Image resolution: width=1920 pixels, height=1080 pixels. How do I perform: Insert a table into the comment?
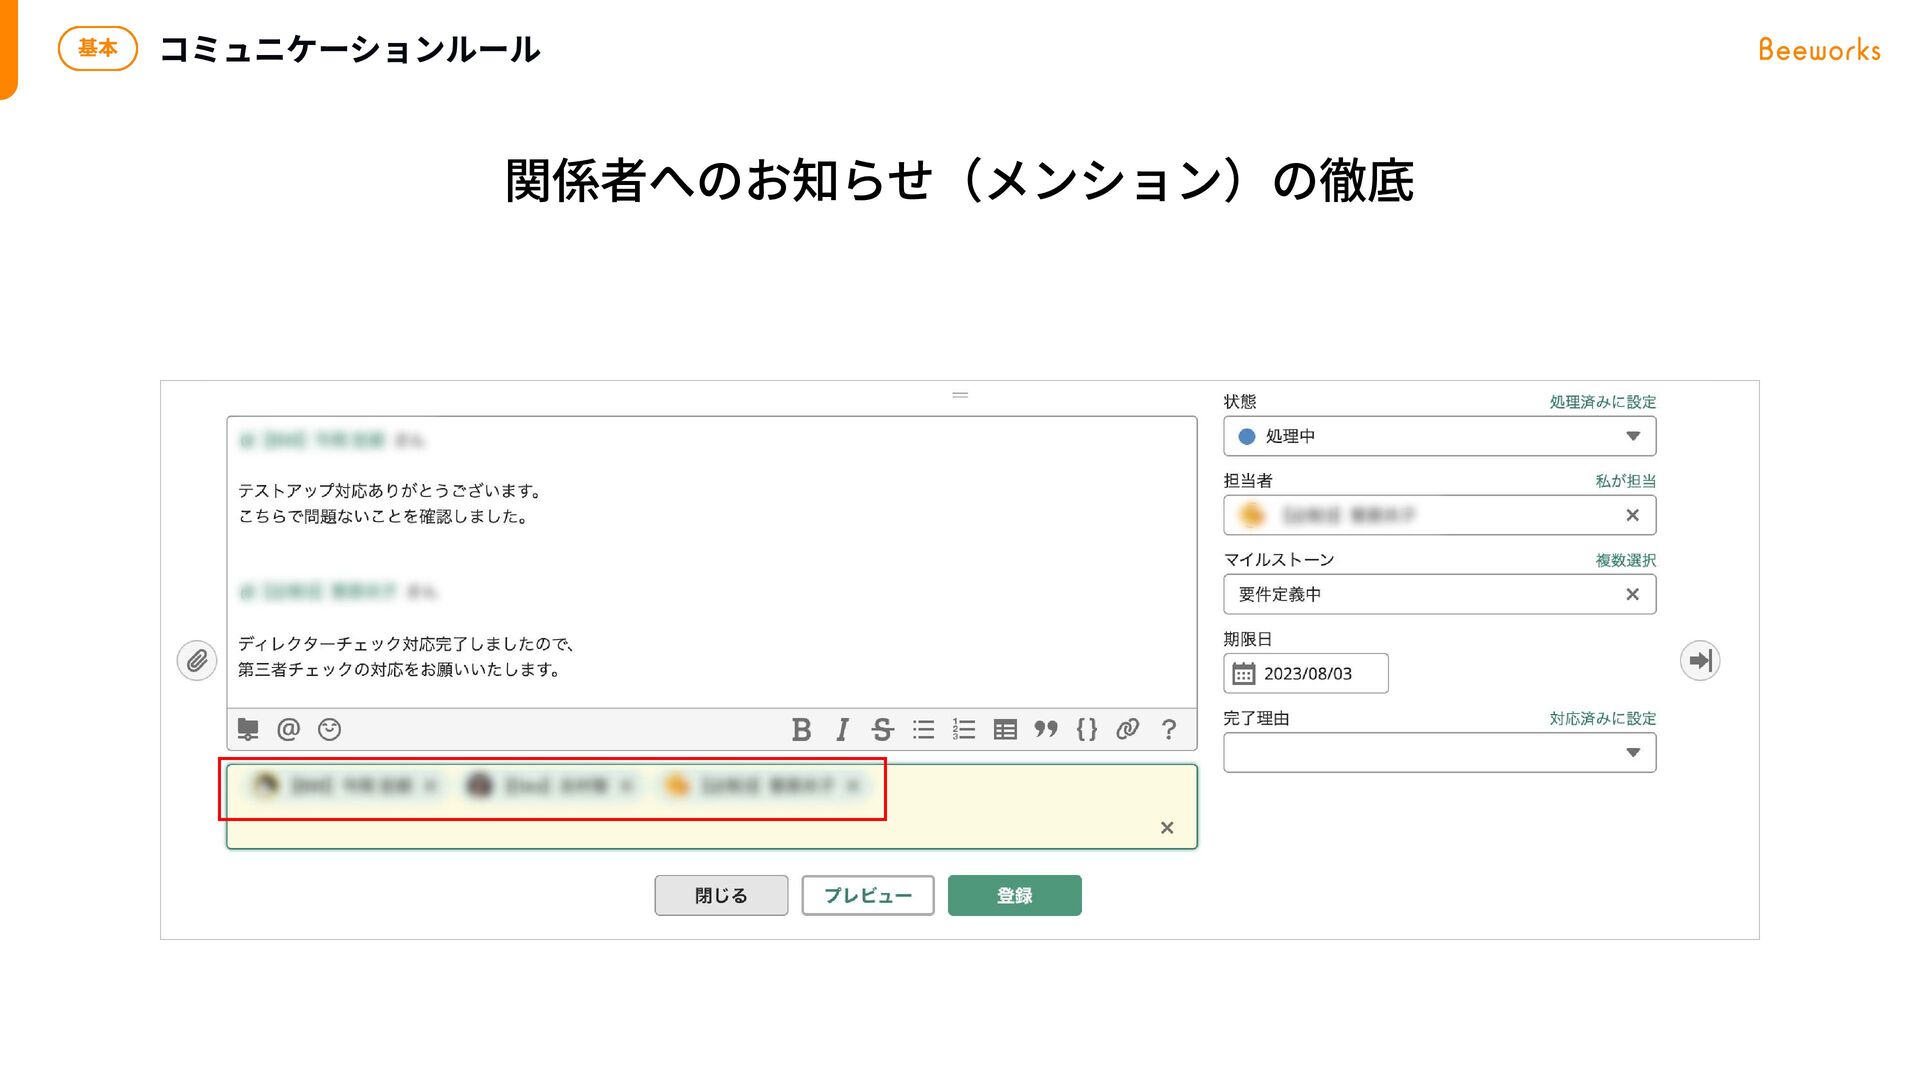coord(1005,729)
